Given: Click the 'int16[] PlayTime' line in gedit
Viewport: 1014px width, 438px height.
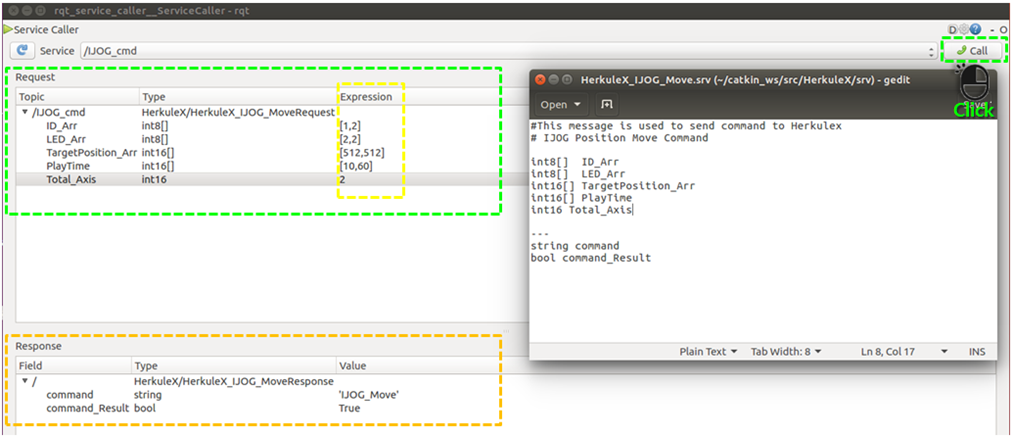Looking at the screenshot, I should point(581,198).
